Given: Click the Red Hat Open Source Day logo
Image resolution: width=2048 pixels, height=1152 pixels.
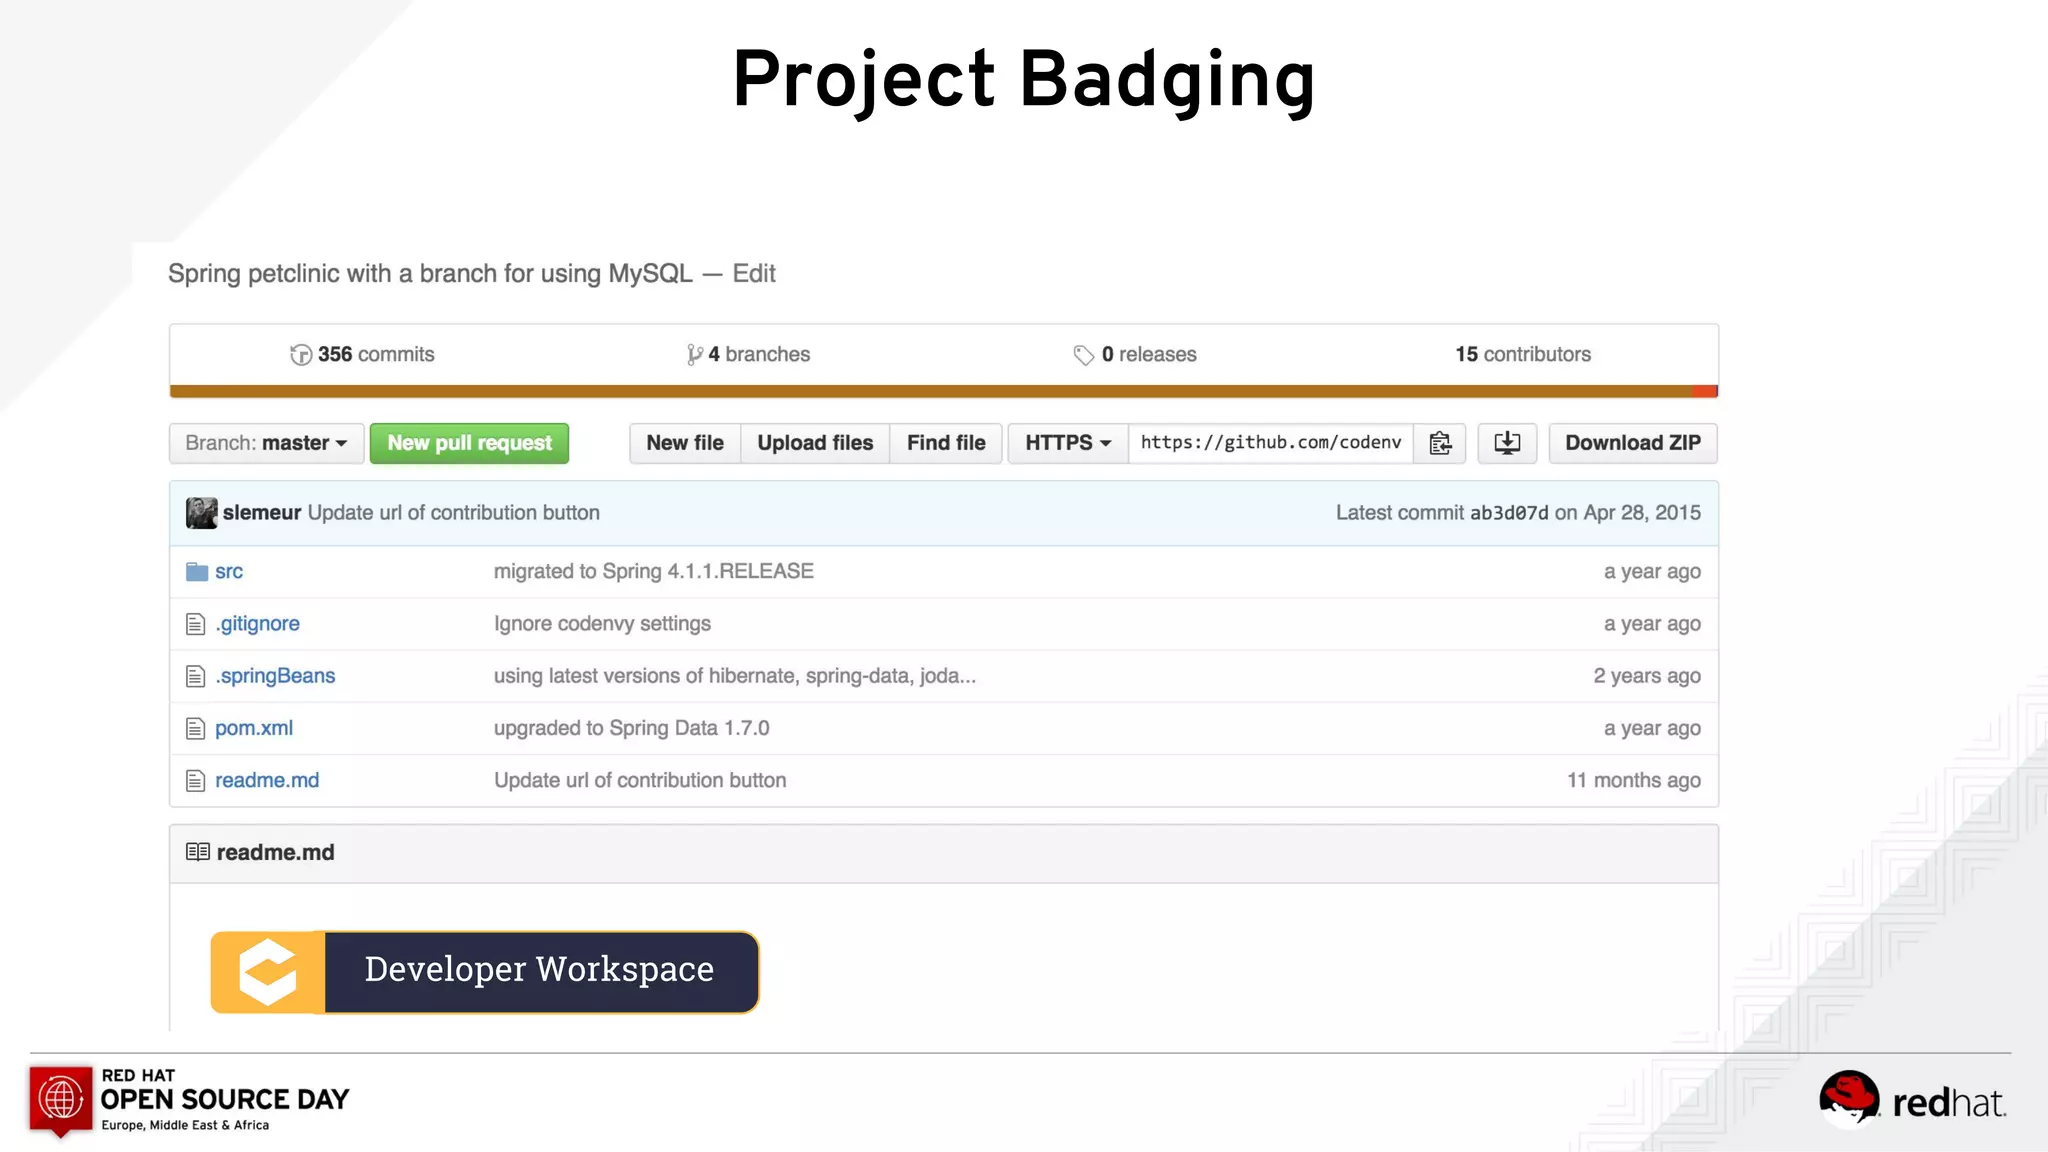Looking at the screenshot, I should [189, 1100].
